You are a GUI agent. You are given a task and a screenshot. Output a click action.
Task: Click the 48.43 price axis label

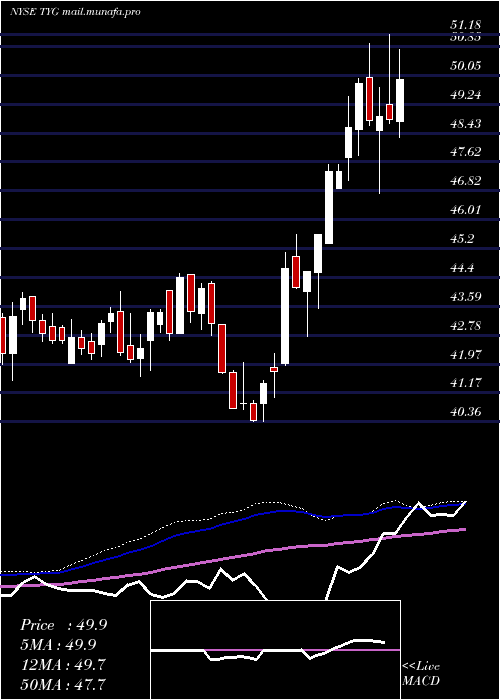(x=465, y=123)
